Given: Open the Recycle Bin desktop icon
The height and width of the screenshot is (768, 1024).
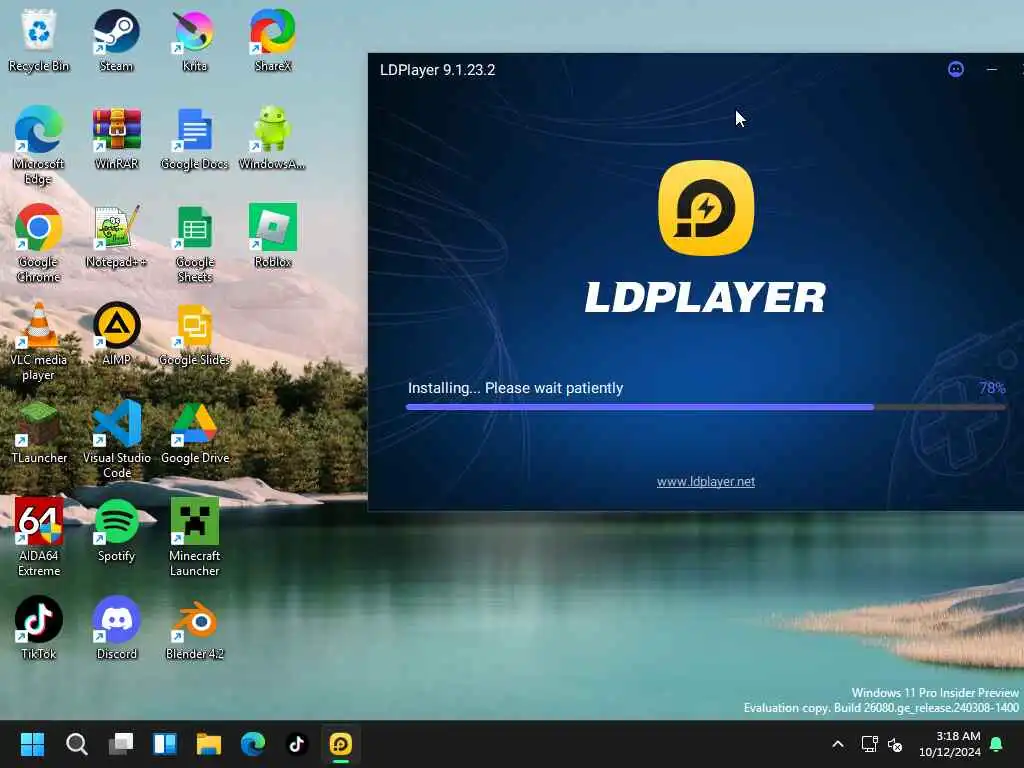Looking at the screenshot, I should pyautogui.click(x=39, y=40).
